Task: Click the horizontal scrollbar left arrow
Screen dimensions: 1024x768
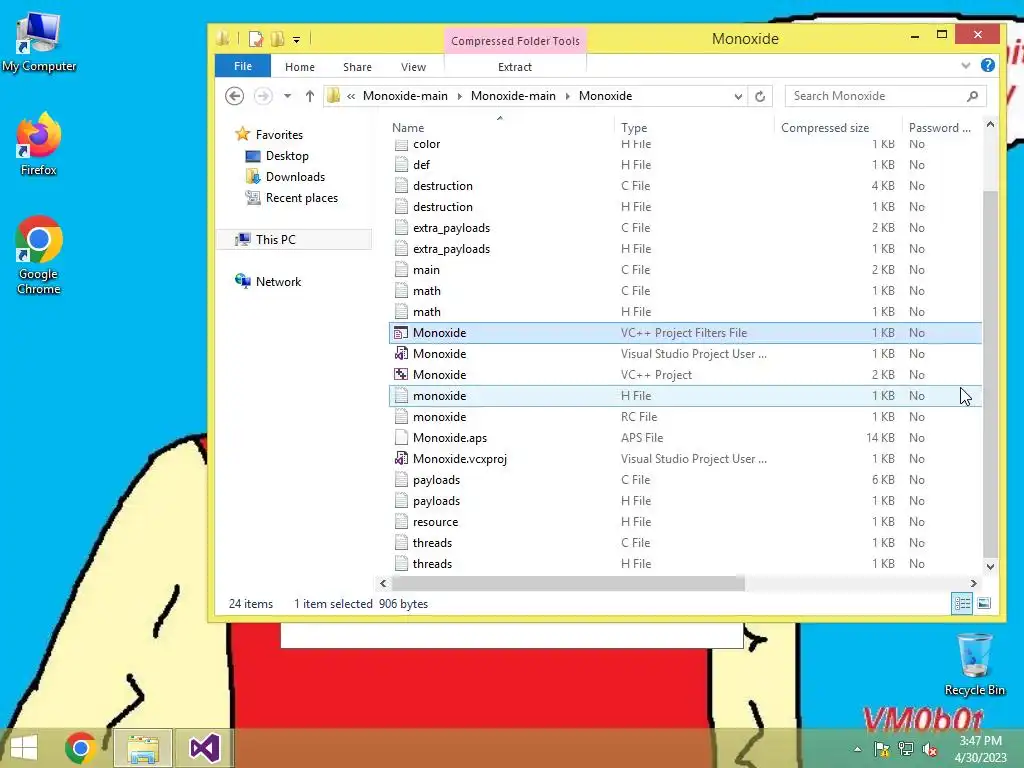Action: (383, 583)
